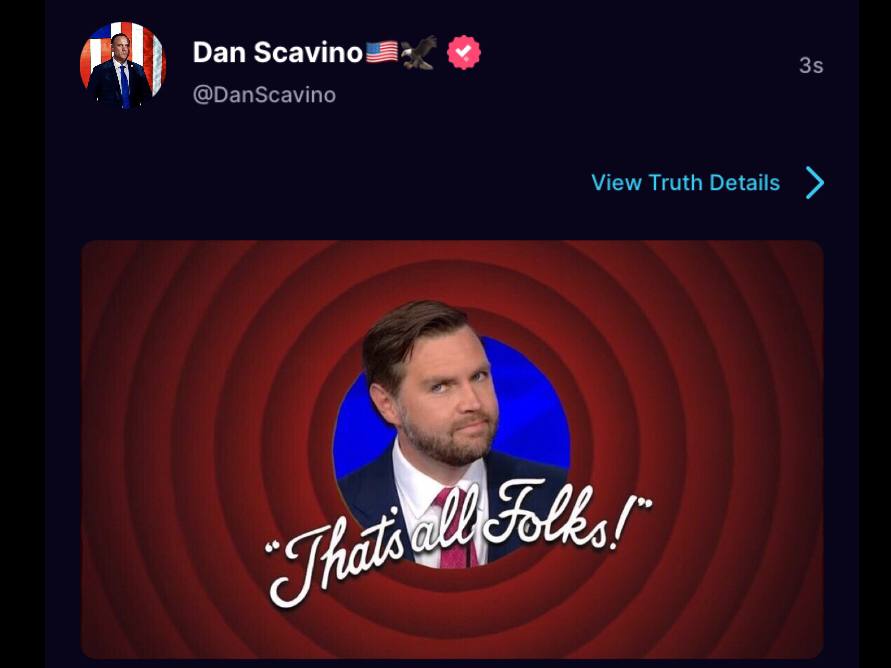Image resolution: width=891 pixels, height=668 pixels.
Task: Click the chevron arrow after View Truth Details
Action: [x=815, y=182]
